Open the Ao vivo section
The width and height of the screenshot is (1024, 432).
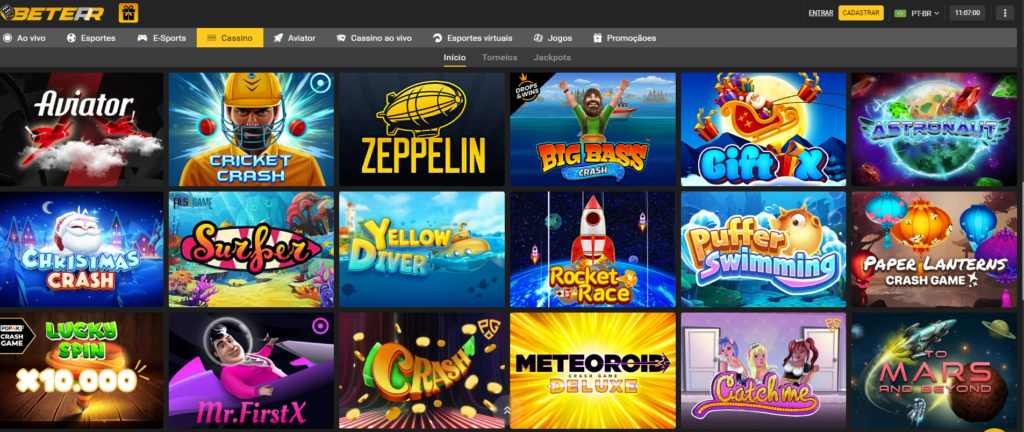[x=24, y=38]
